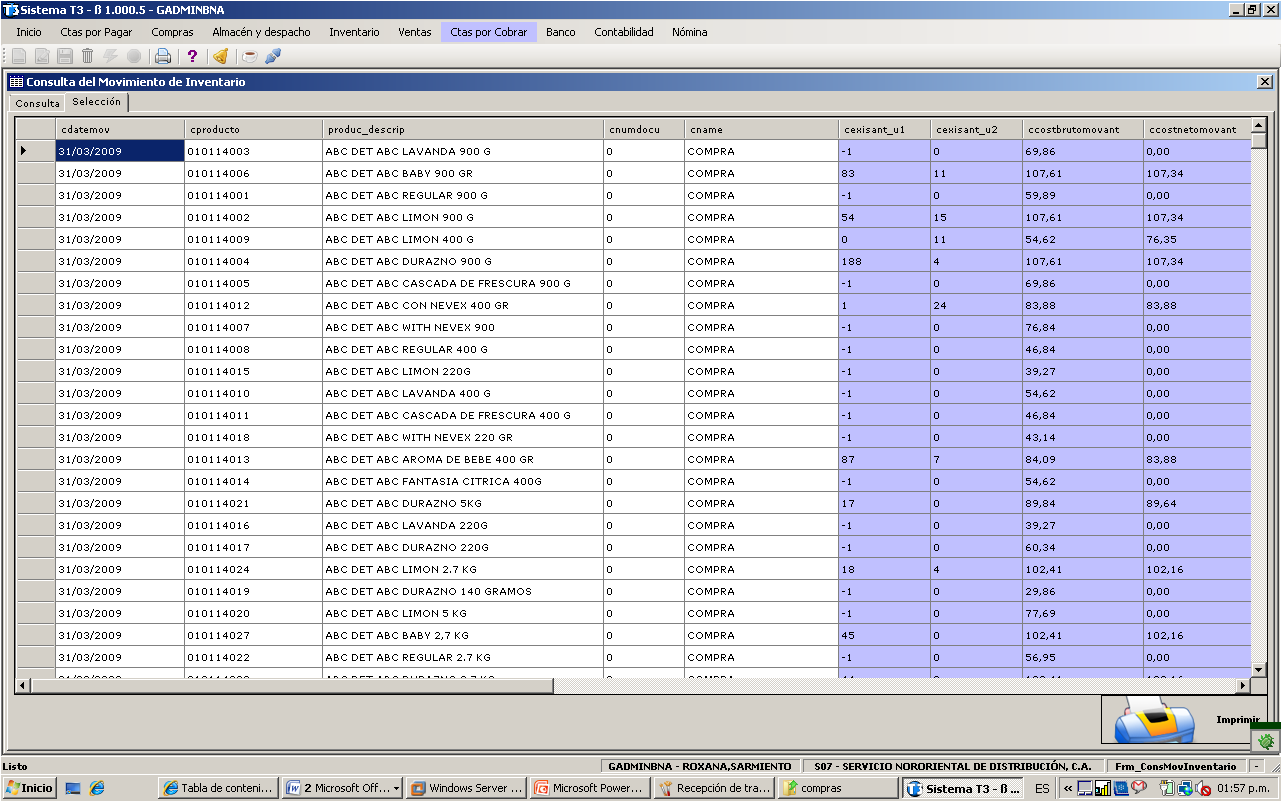The width and height of the screenshot is (1282, 802).
Task: Click the cproducto column header
Action: pyautogui.click(x=254, y=129)
